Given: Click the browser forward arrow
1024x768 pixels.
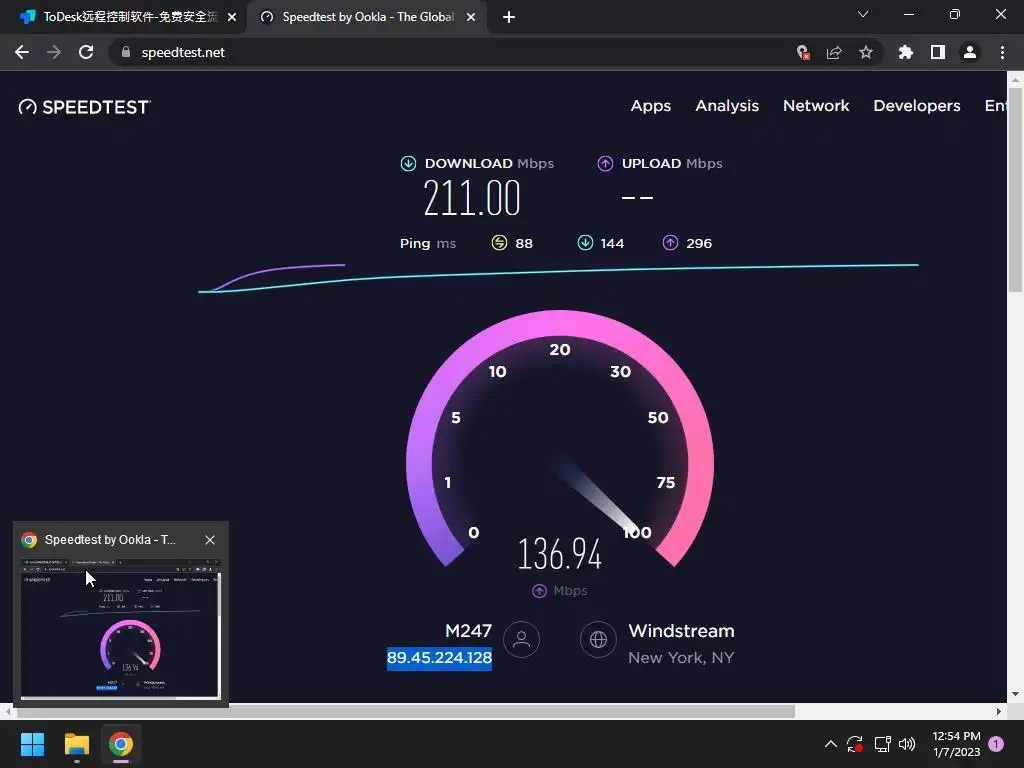Looking at the screenshot, I should coord(54,52).
